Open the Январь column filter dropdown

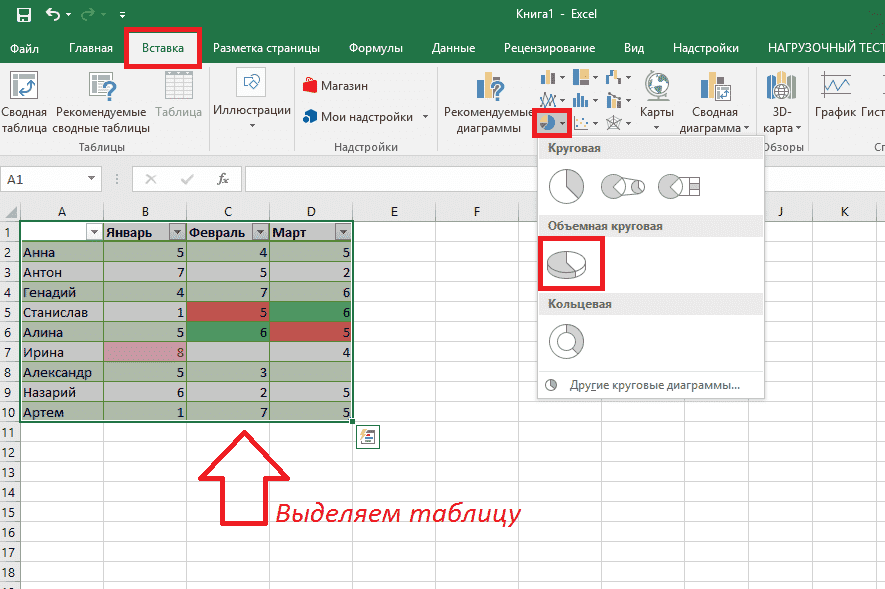[x=176, y=231]
